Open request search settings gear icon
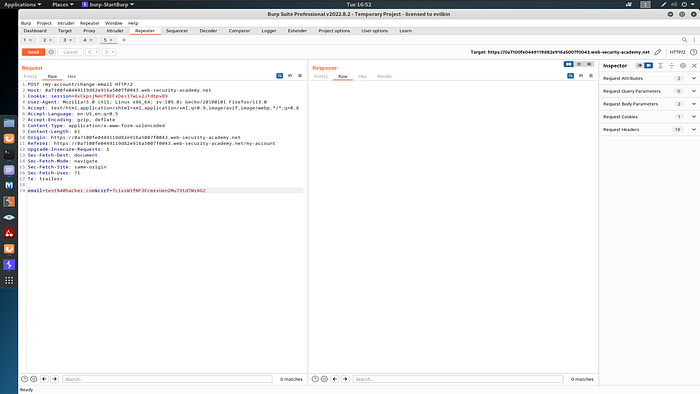 point(34,379)
